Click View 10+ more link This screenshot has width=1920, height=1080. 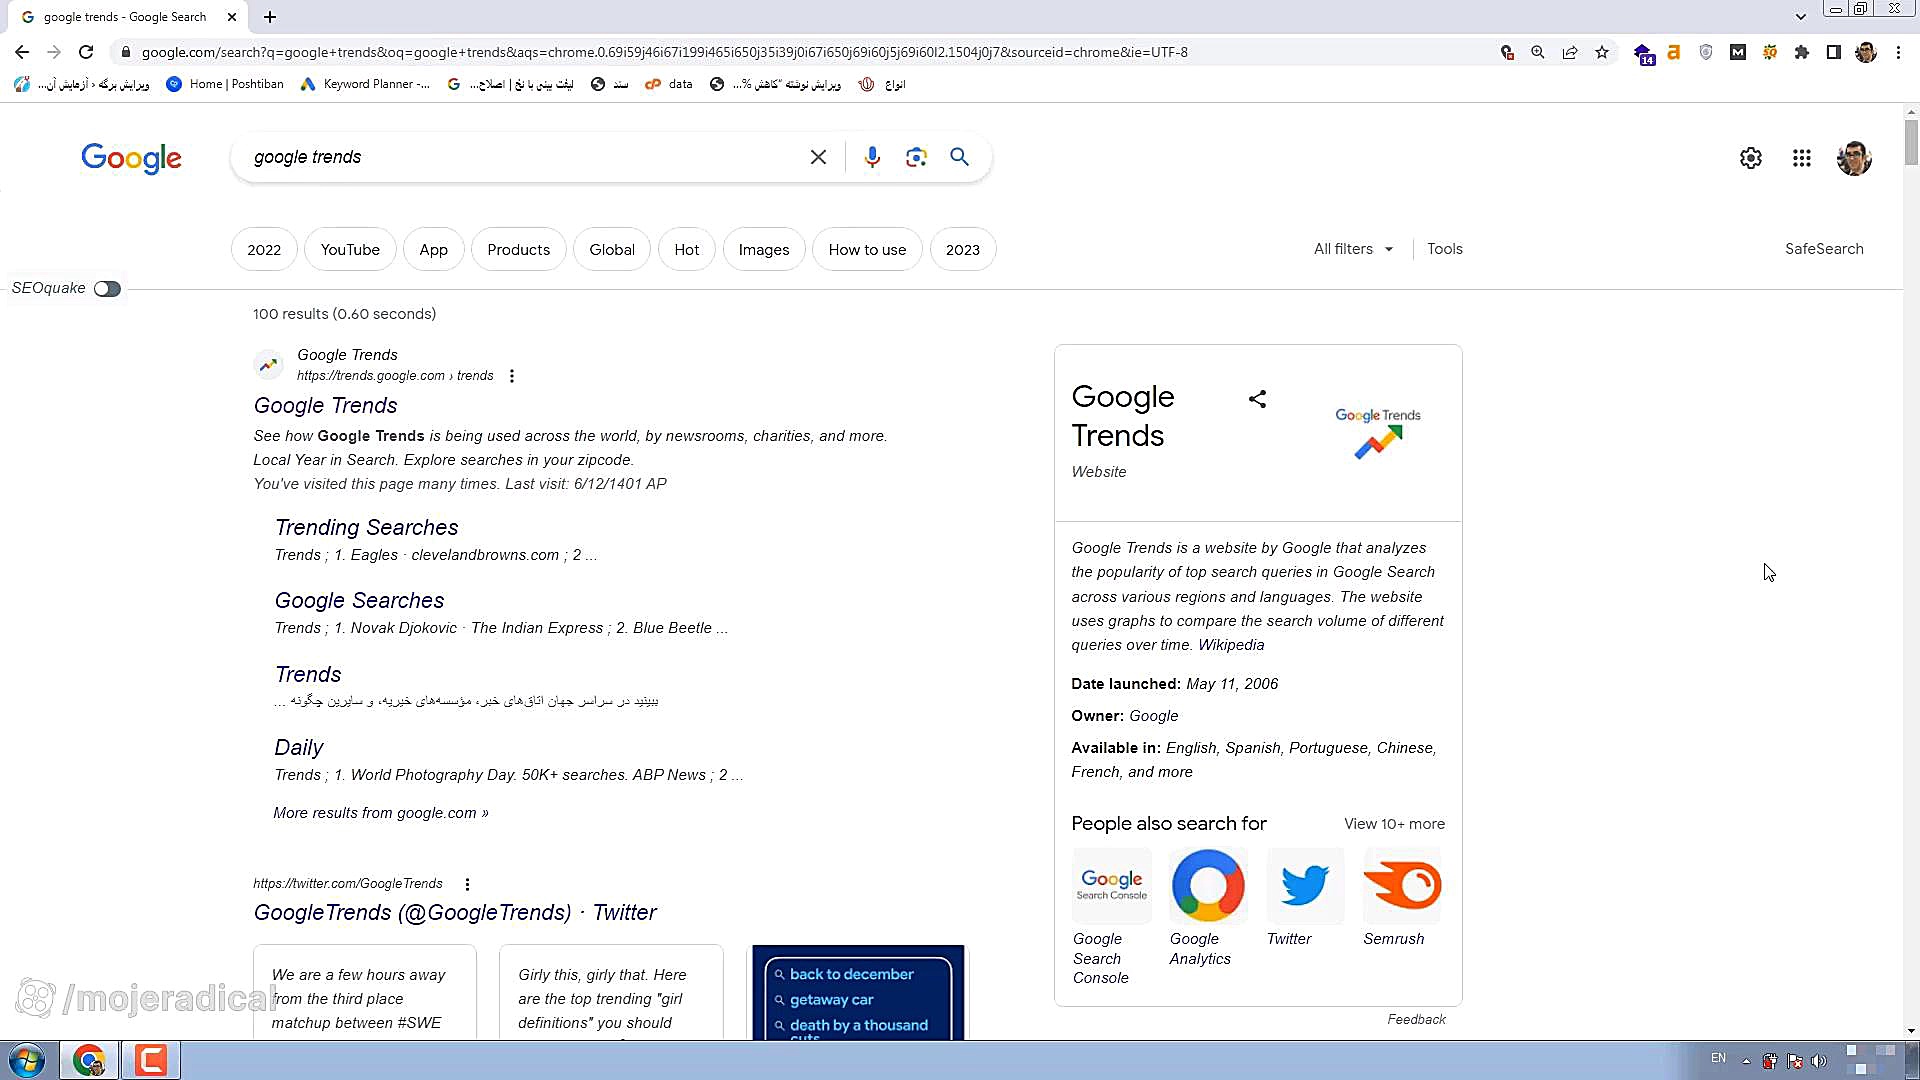pos(1393,824)
